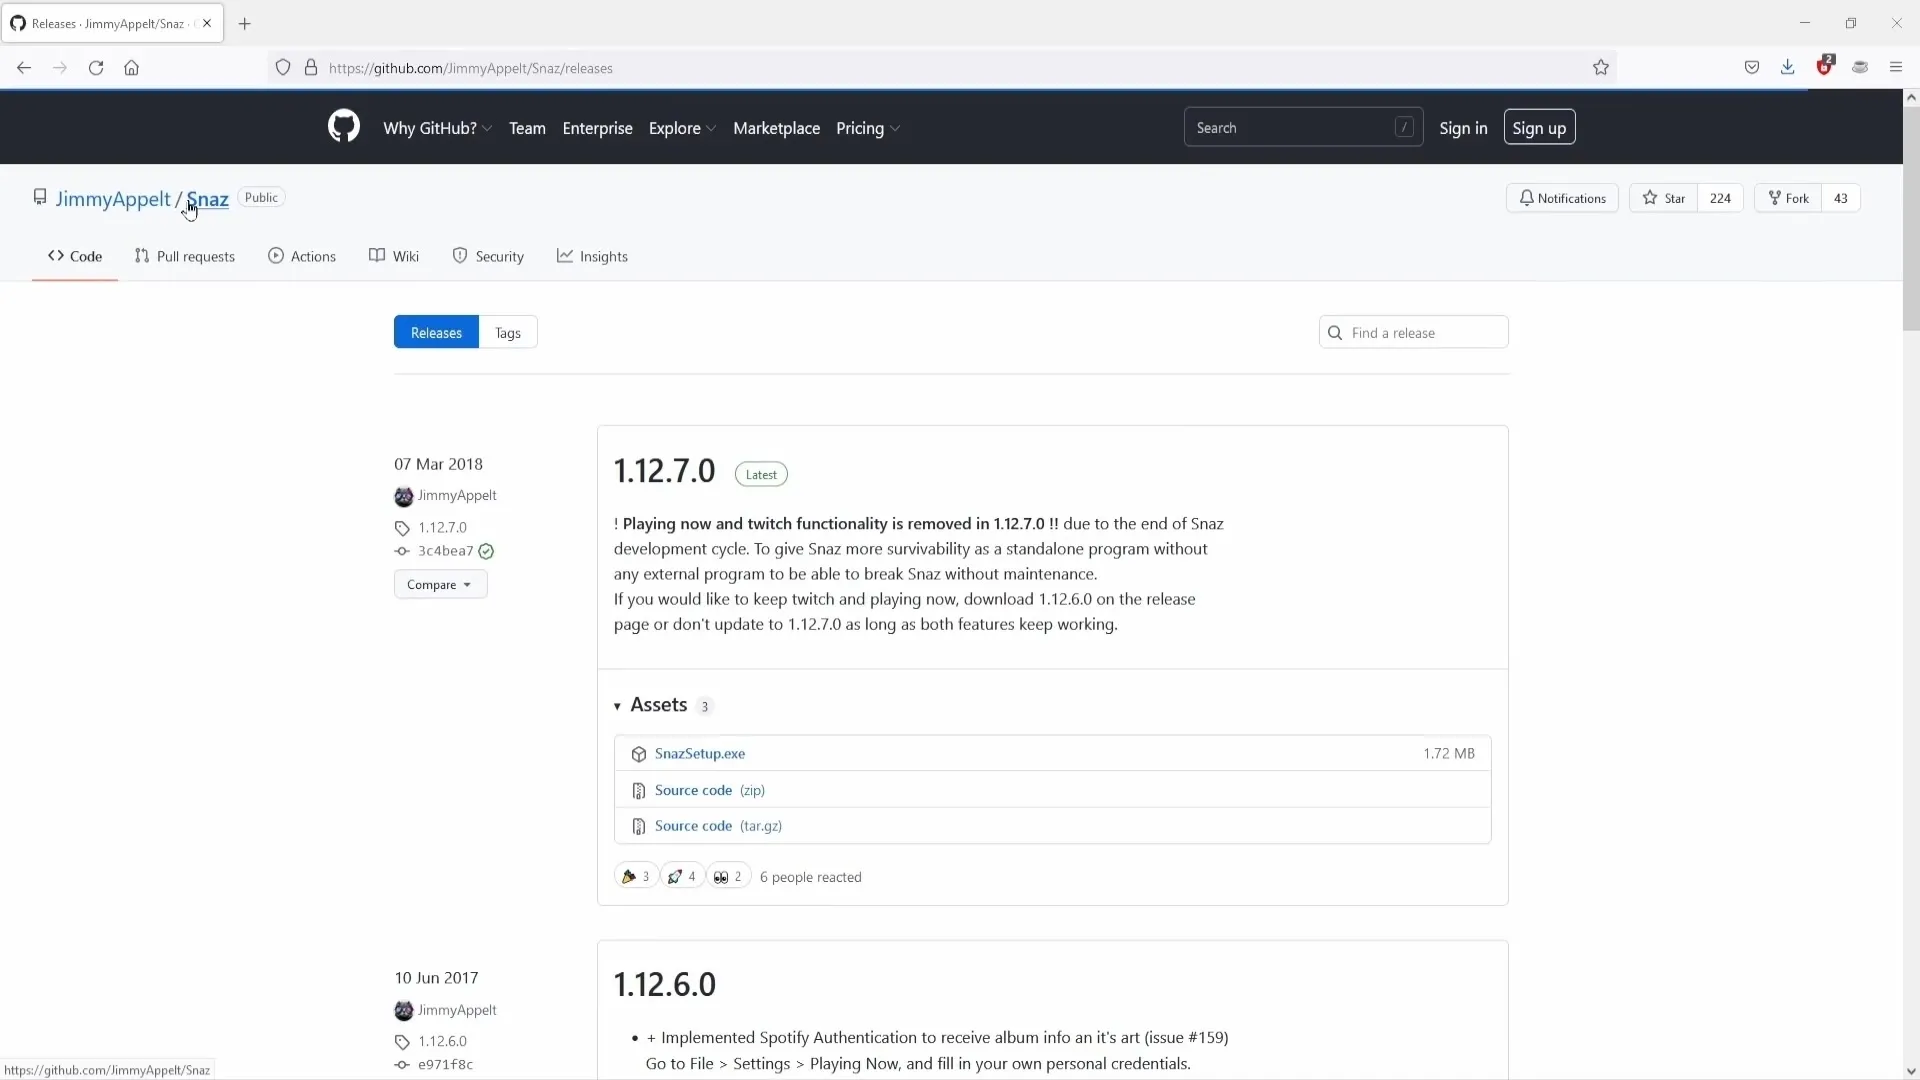Screen dimensions: 1920x1080
Task: Switch to the Tags view
Action: point(508,332)
